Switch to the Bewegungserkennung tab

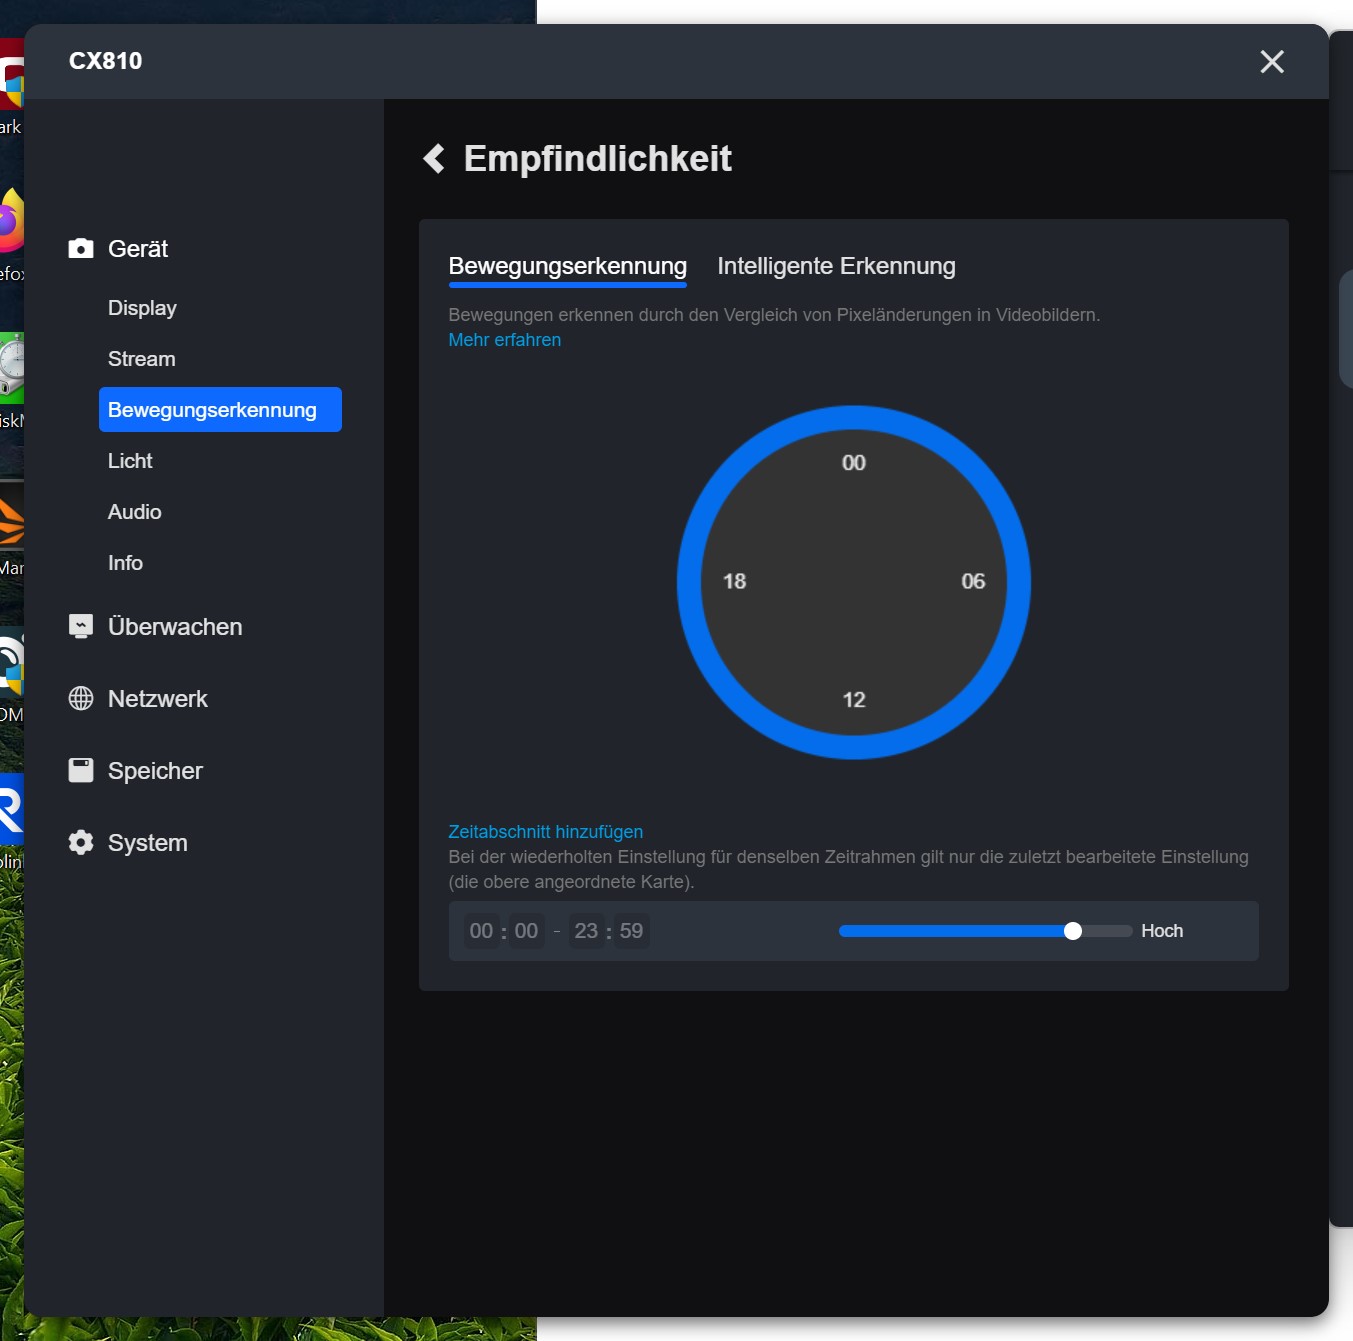click(x=568, y=266)
